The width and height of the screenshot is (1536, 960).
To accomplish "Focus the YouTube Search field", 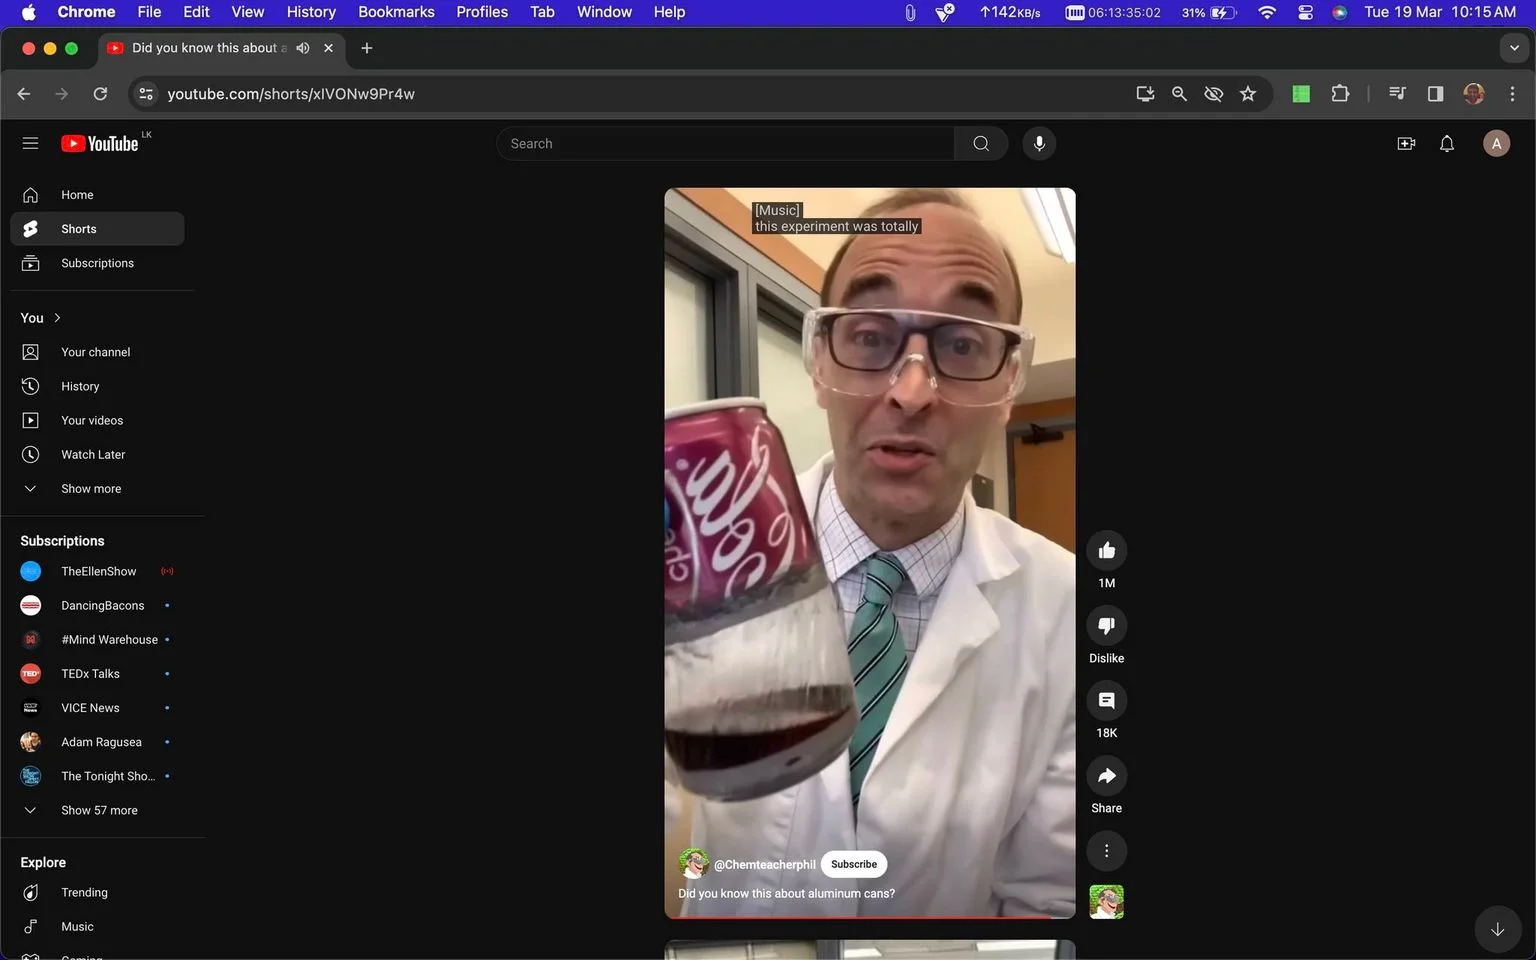I will click(x=725, y=143).
